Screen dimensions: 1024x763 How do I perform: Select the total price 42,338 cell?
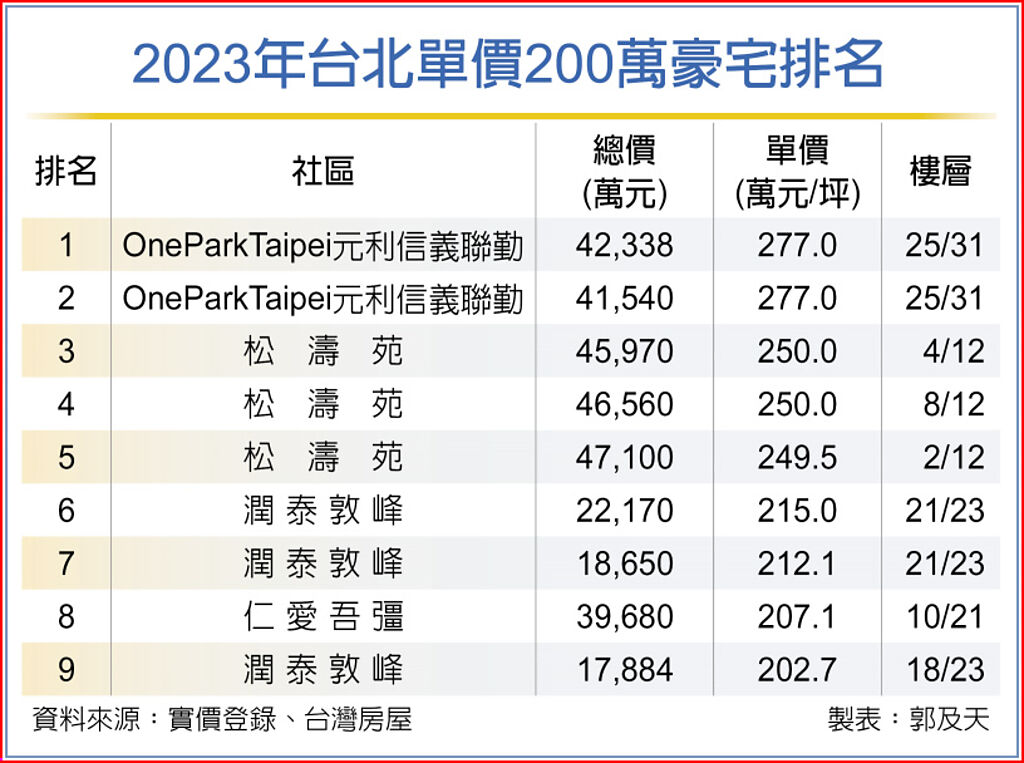[x=624, y=246]
